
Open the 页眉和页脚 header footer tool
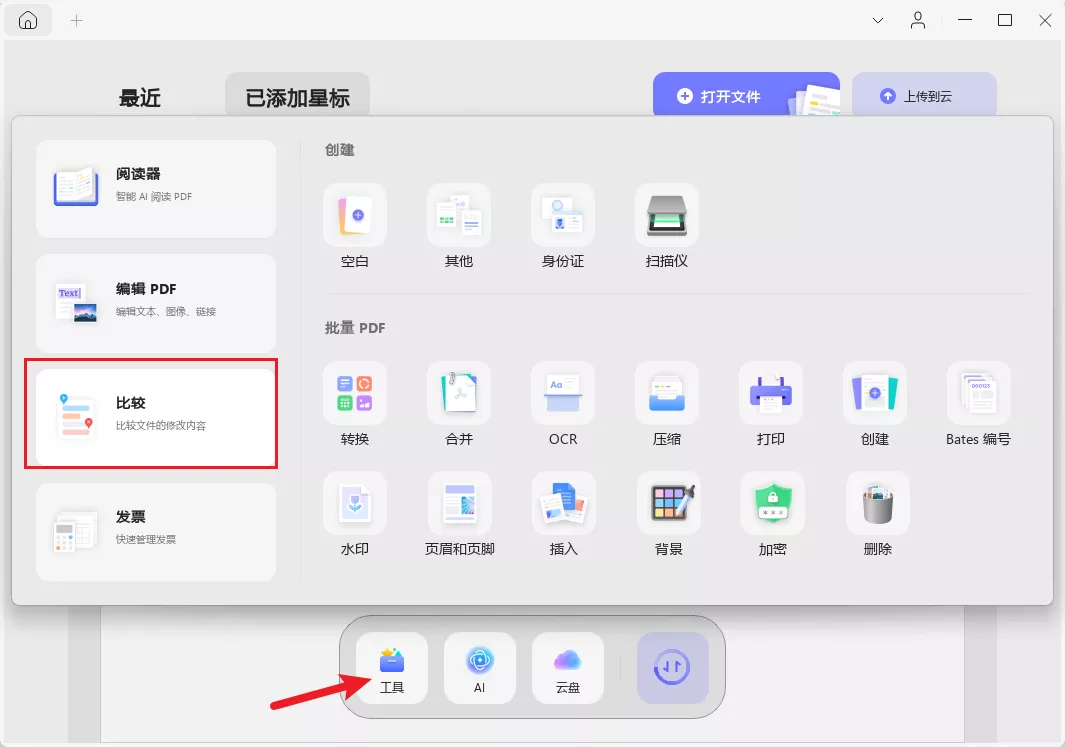pyautogui.click(x=459, y=513)
